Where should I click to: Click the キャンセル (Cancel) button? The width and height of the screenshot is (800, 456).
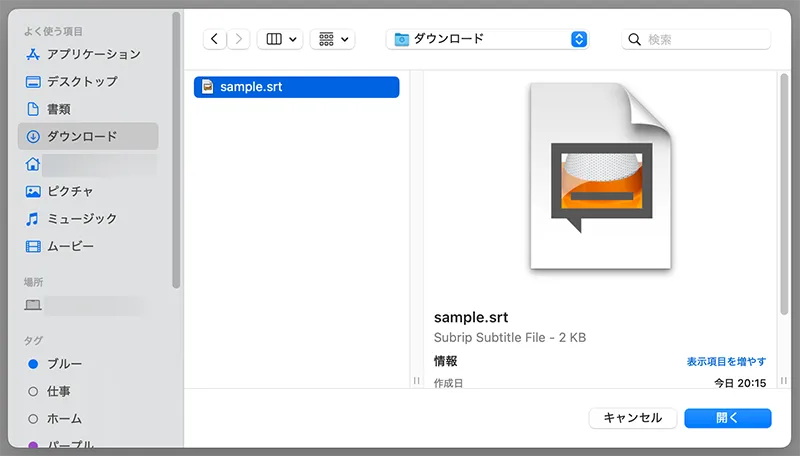tap(633, 418)
